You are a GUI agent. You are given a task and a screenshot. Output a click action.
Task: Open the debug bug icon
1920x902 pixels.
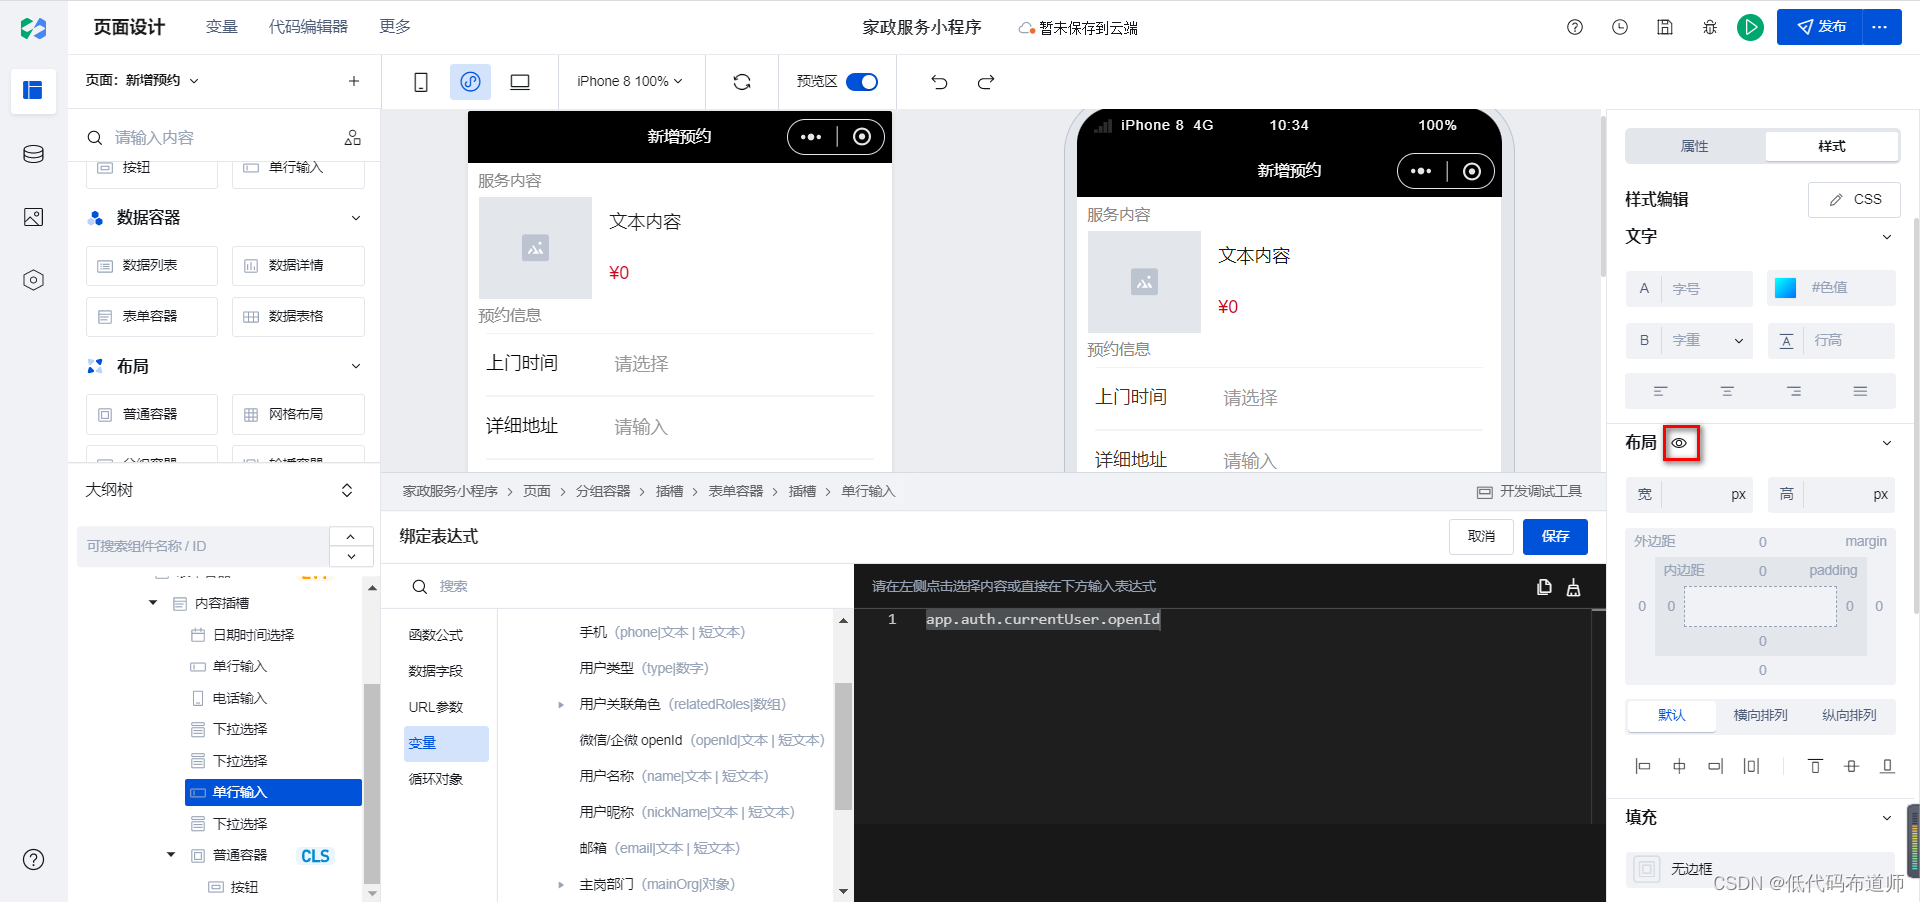pyautogui.click(x=1710, y=27)
